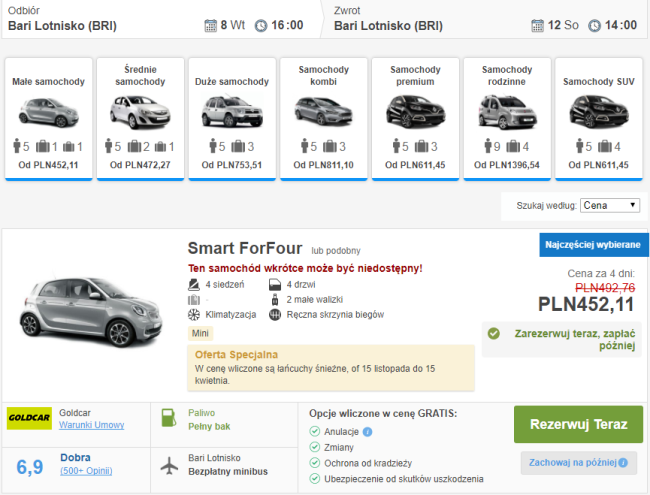Viewport: 650px width, 495px height.
Task: Select the Samochody premium category card
Action: coord(415,119)
